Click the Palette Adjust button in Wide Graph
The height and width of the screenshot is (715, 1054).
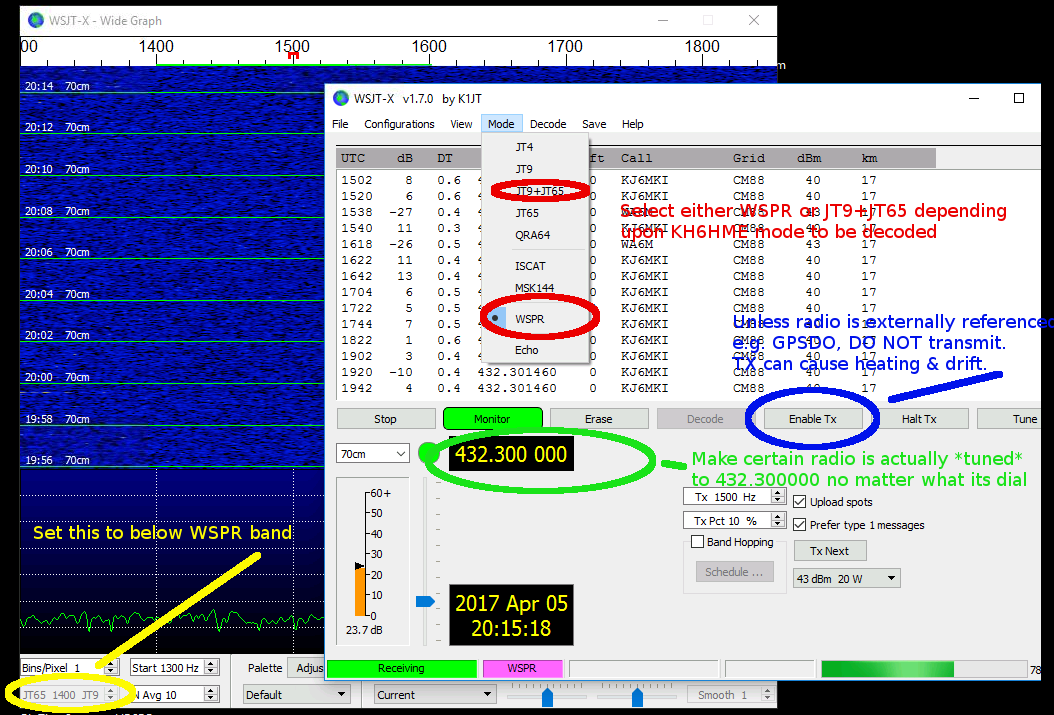tap(307, 668)
